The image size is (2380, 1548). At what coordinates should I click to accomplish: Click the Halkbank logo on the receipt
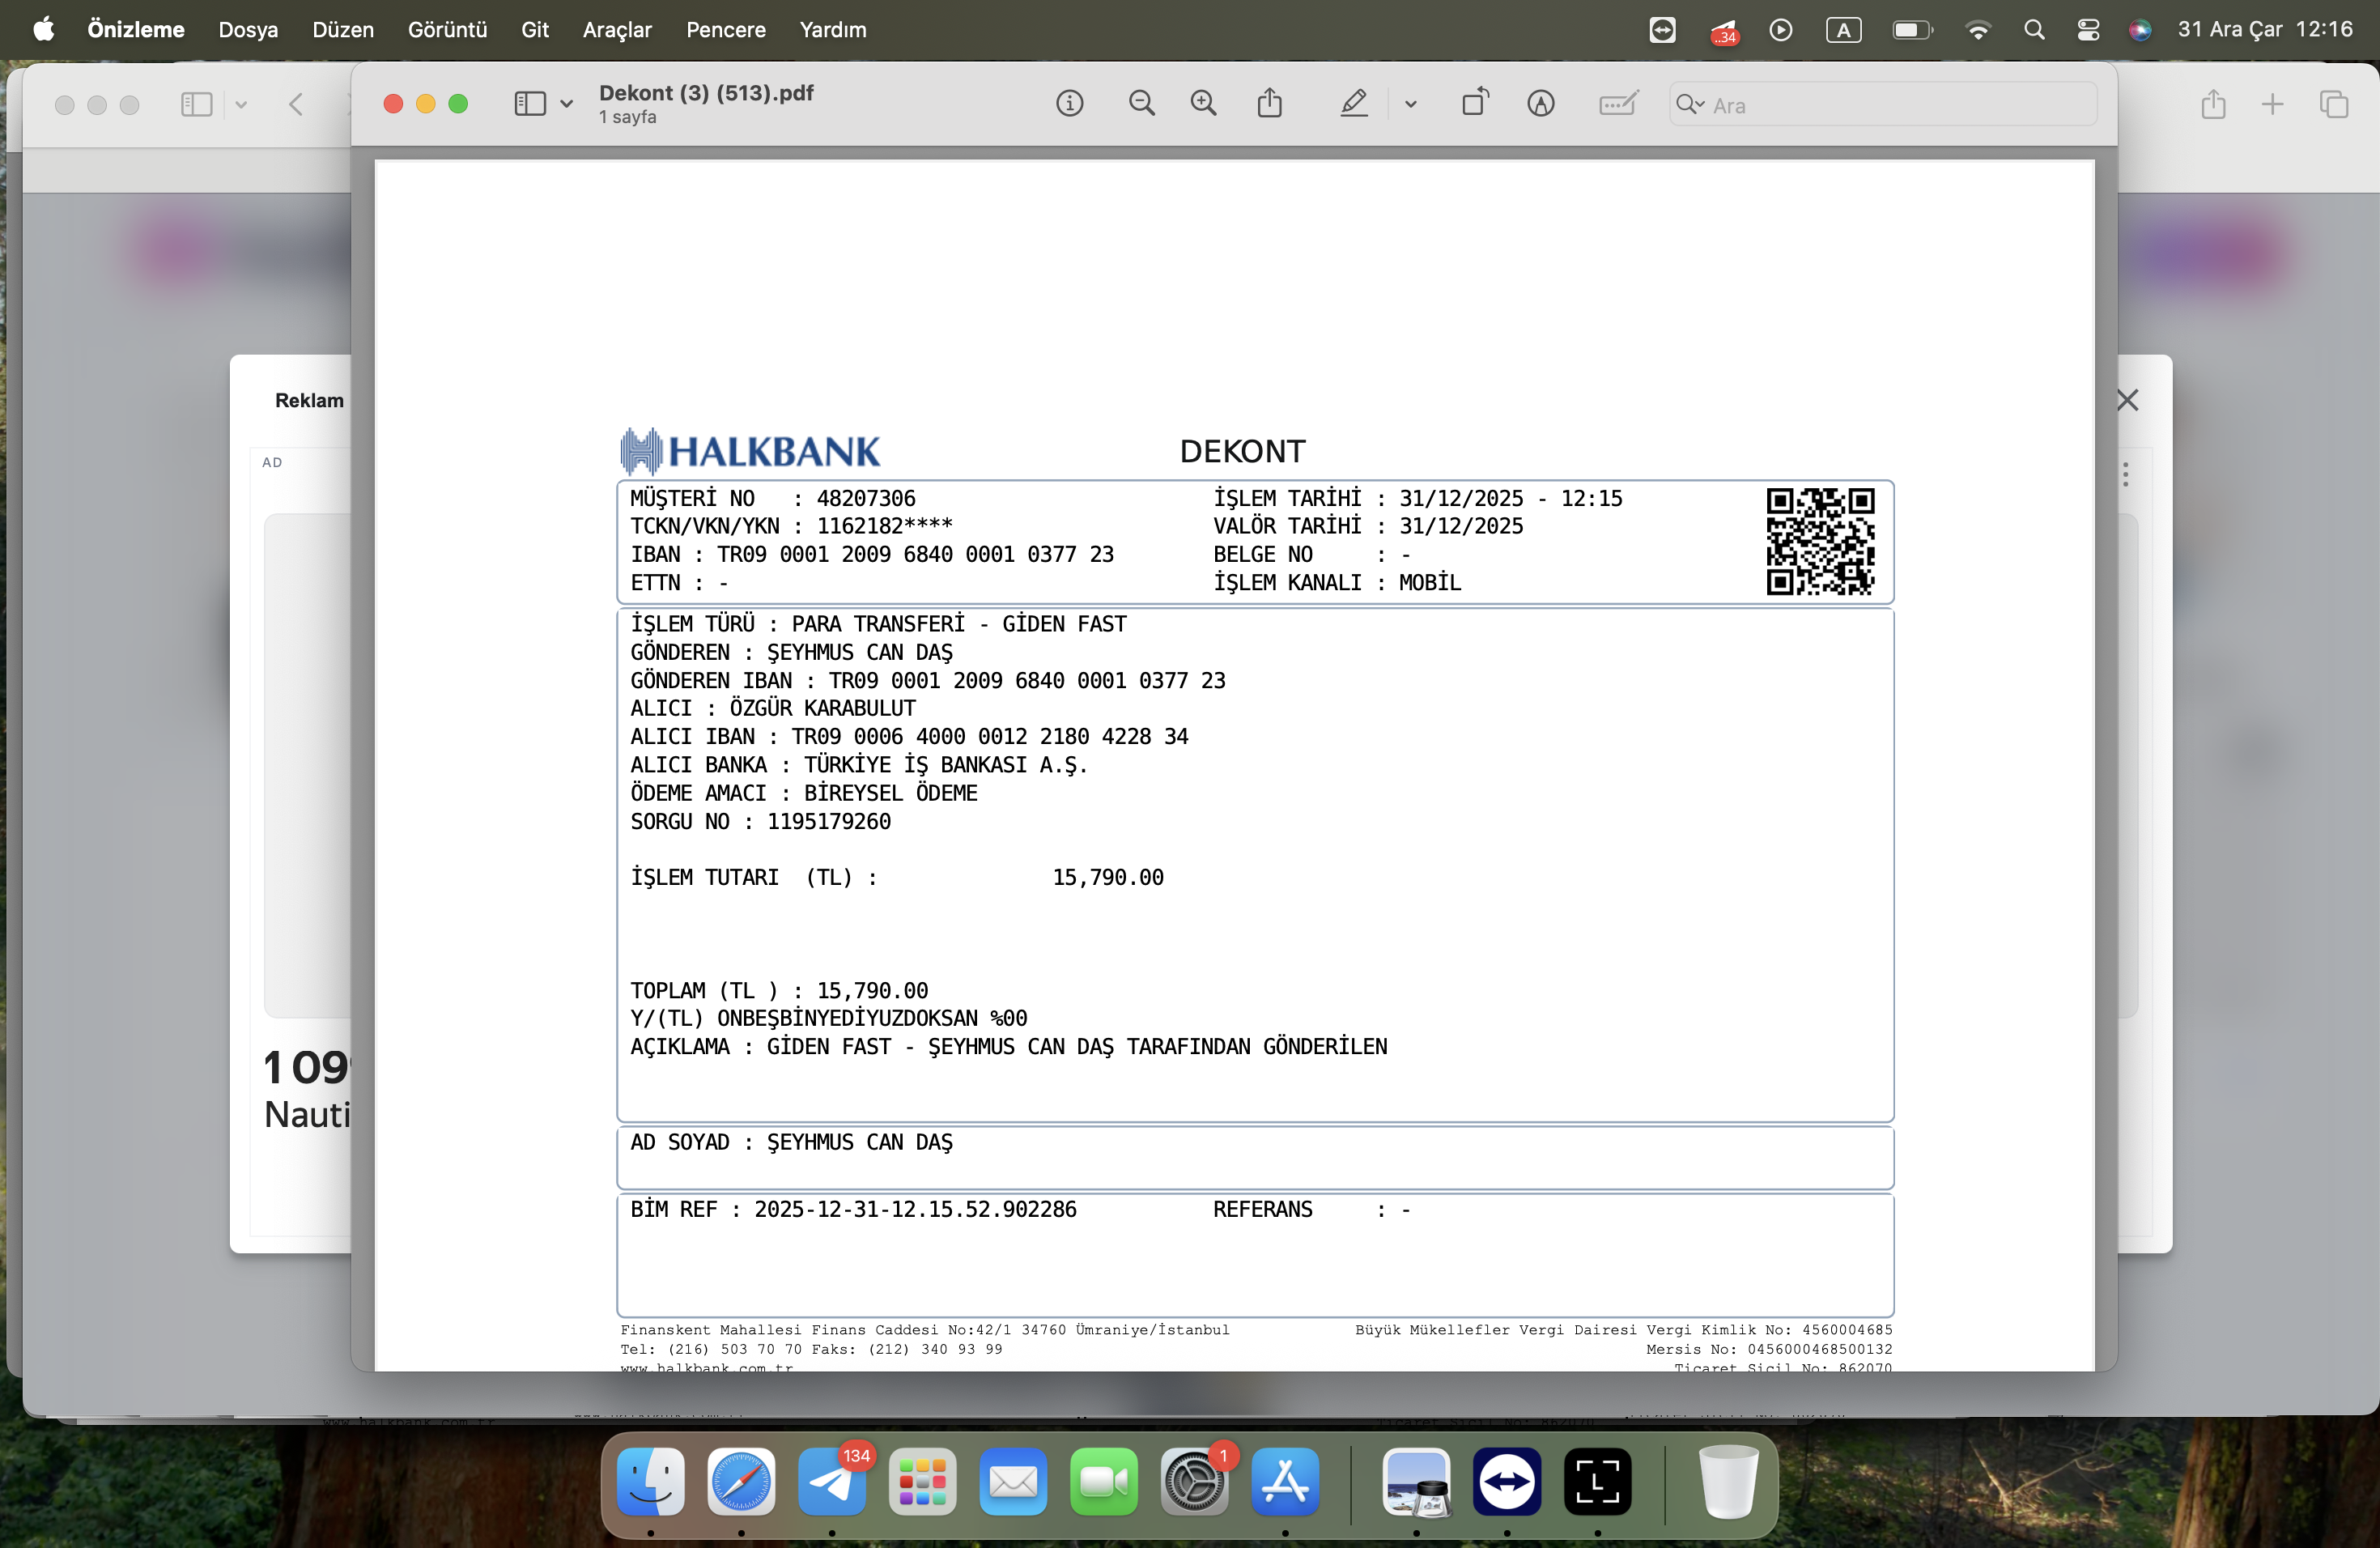coord(749,451)
